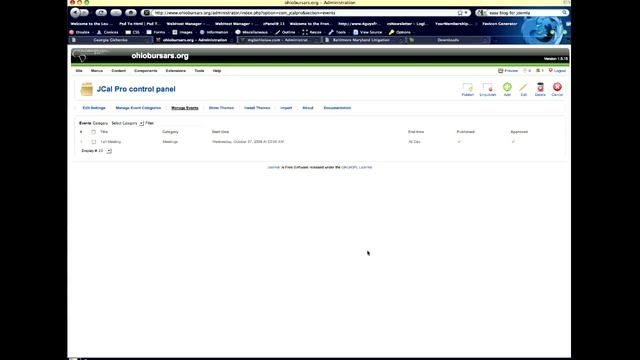Tick the Fall Meeting row checkbox

(93, 142)
